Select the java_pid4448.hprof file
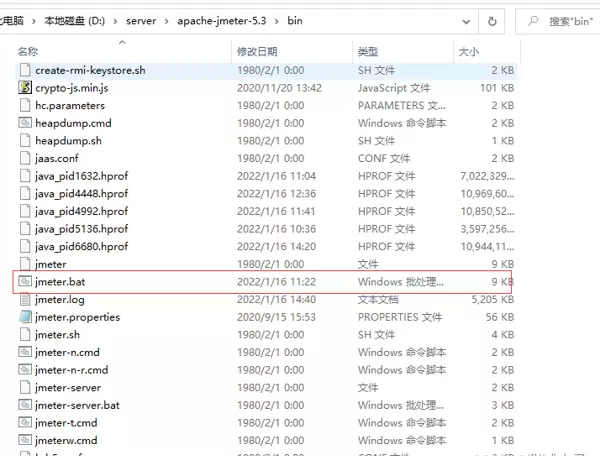This screenshot has width=600, height=456. click(81, 193)
